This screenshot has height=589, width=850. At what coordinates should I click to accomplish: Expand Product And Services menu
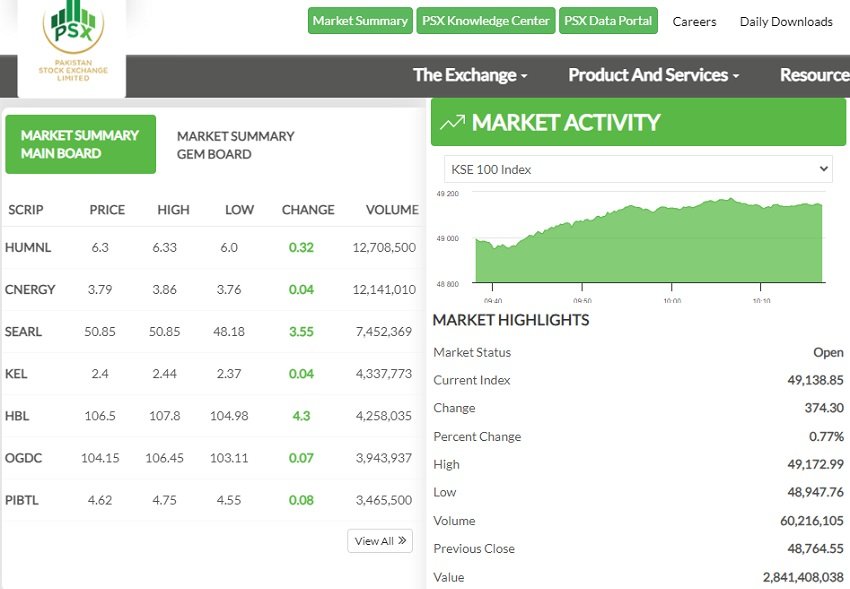point(653,75)
